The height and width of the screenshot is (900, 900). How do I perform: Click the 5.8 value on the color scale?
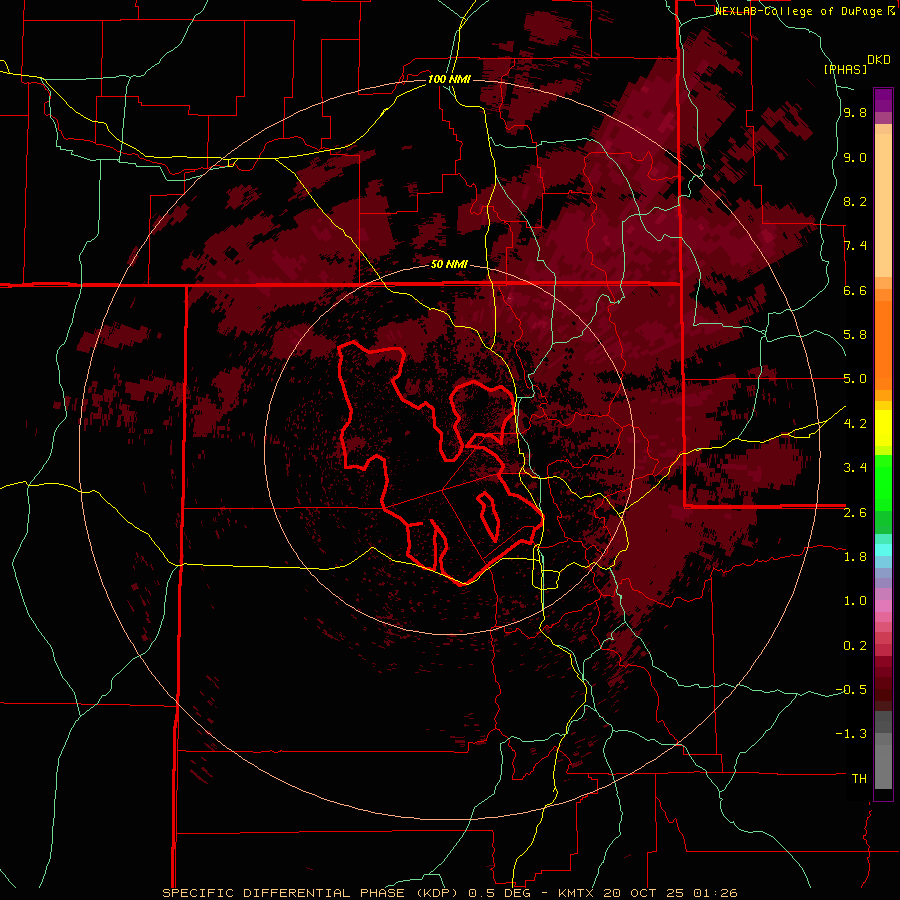855,335
